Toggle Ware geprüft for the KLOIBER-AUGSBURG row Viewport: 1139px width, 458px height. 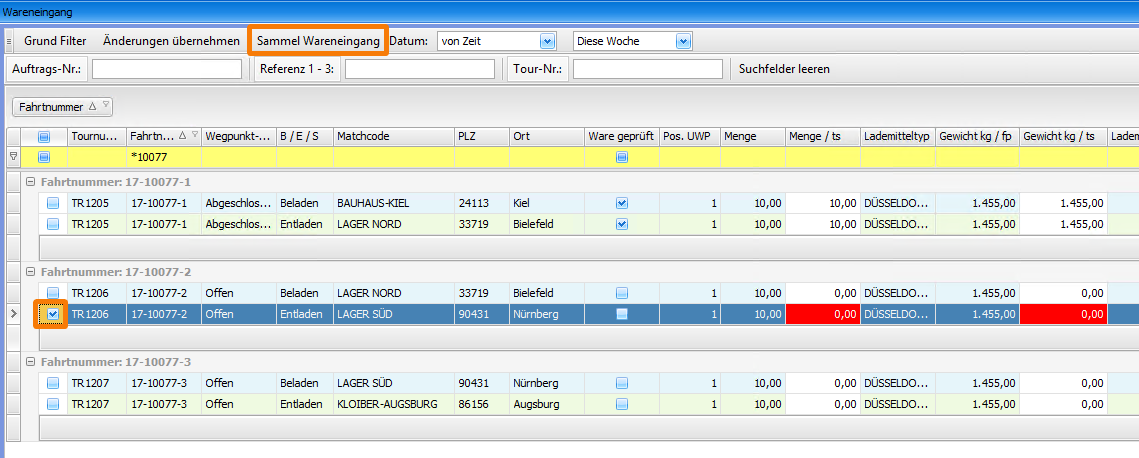click(x=621, y=404)
